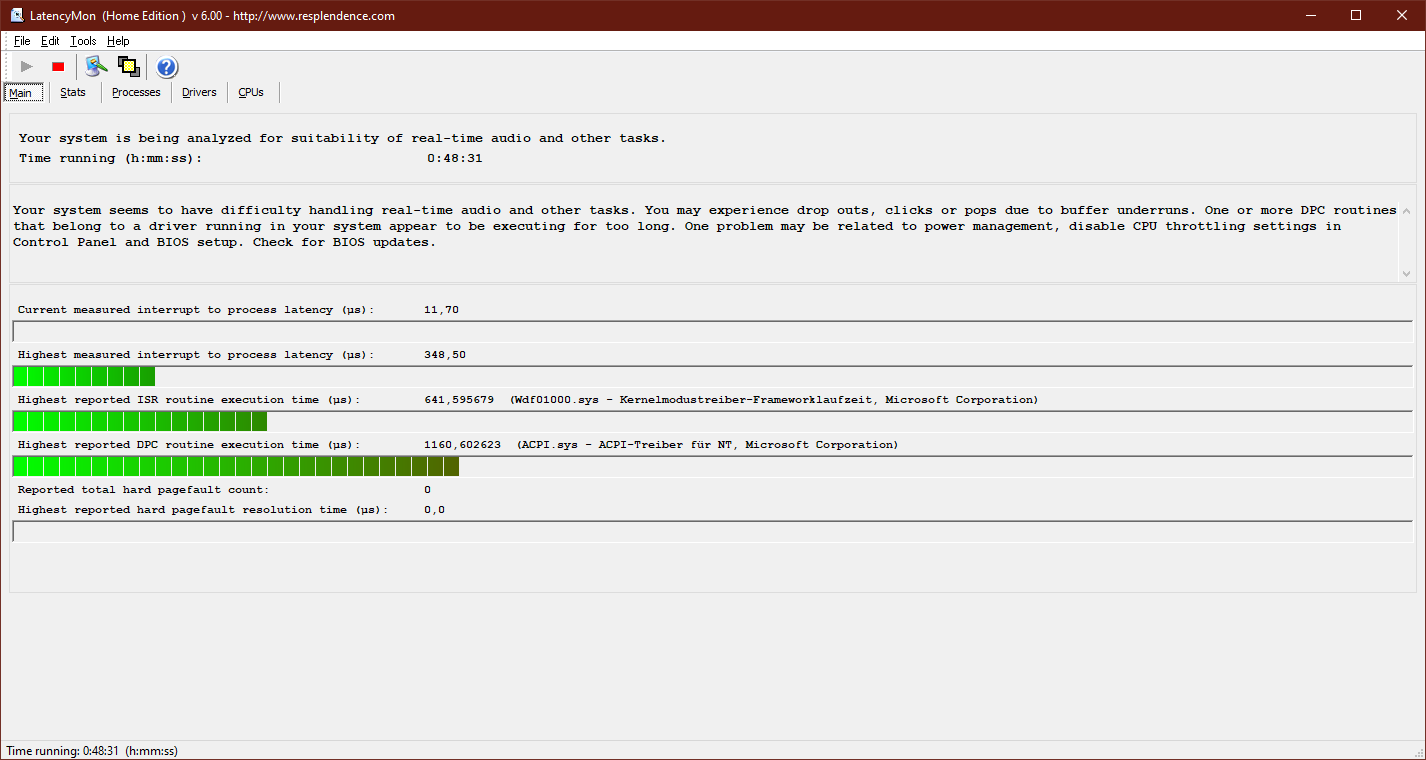
Task: Open the Tools menu
Action: 83,41
